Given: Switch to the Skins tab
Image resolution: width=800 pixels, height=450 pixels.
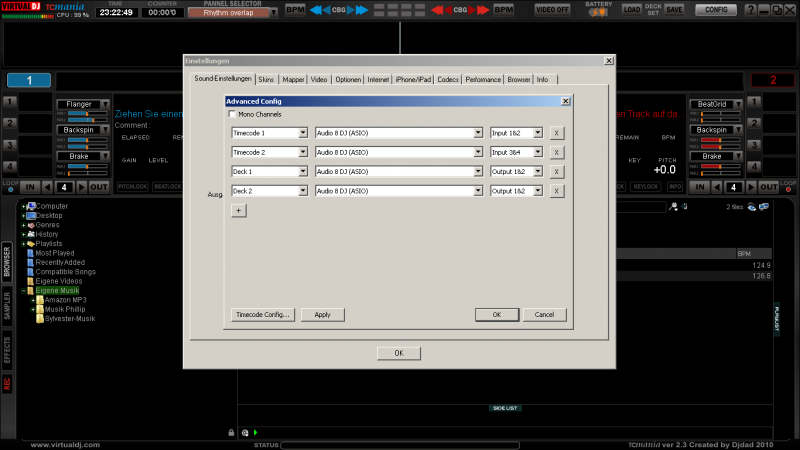Looking at the screenshot, I should [x=266, y=80].
